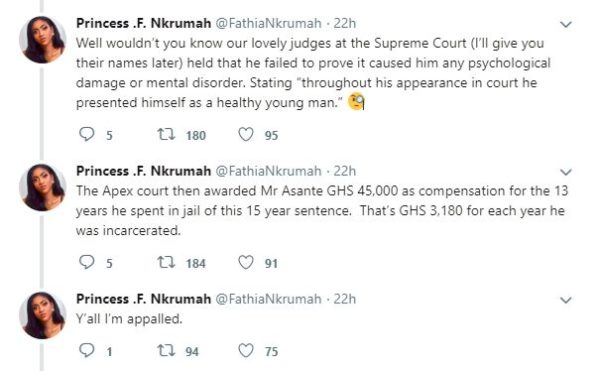Viewport: 600px width, 371px height.
Task: Reply to the Supreme Court judges tweet
Action: [x=86, y=134]
